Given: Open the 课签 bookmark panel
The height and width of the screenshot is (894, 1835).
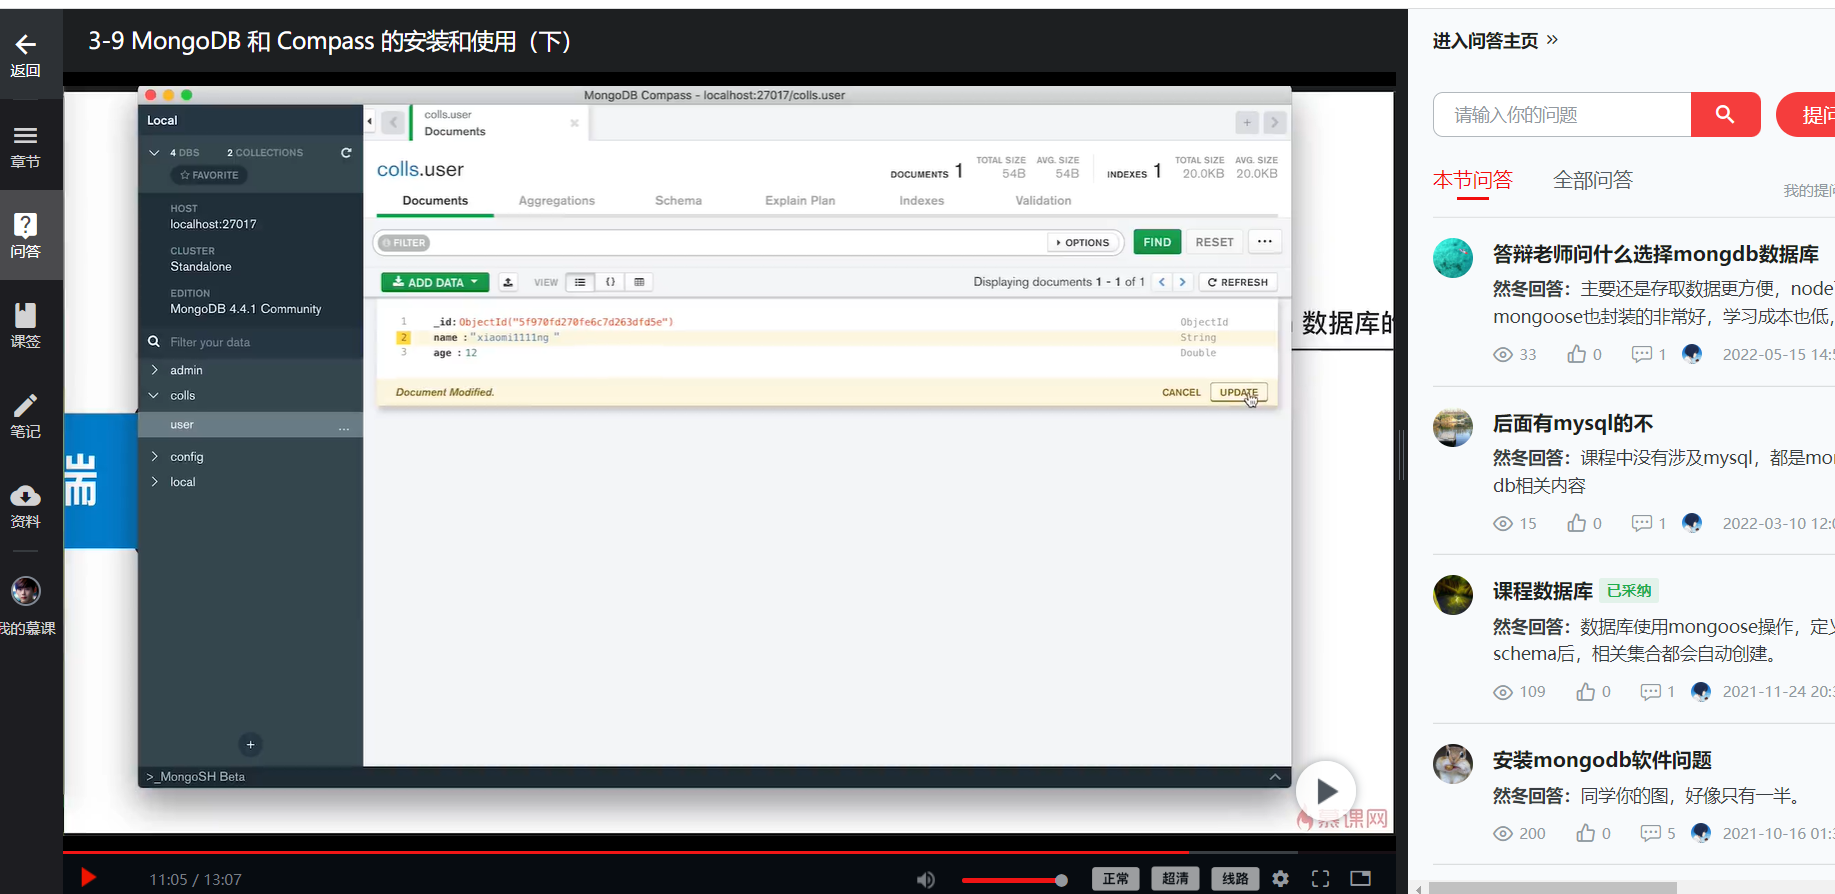Looking at the screenshot, I should tap(25, 326).
